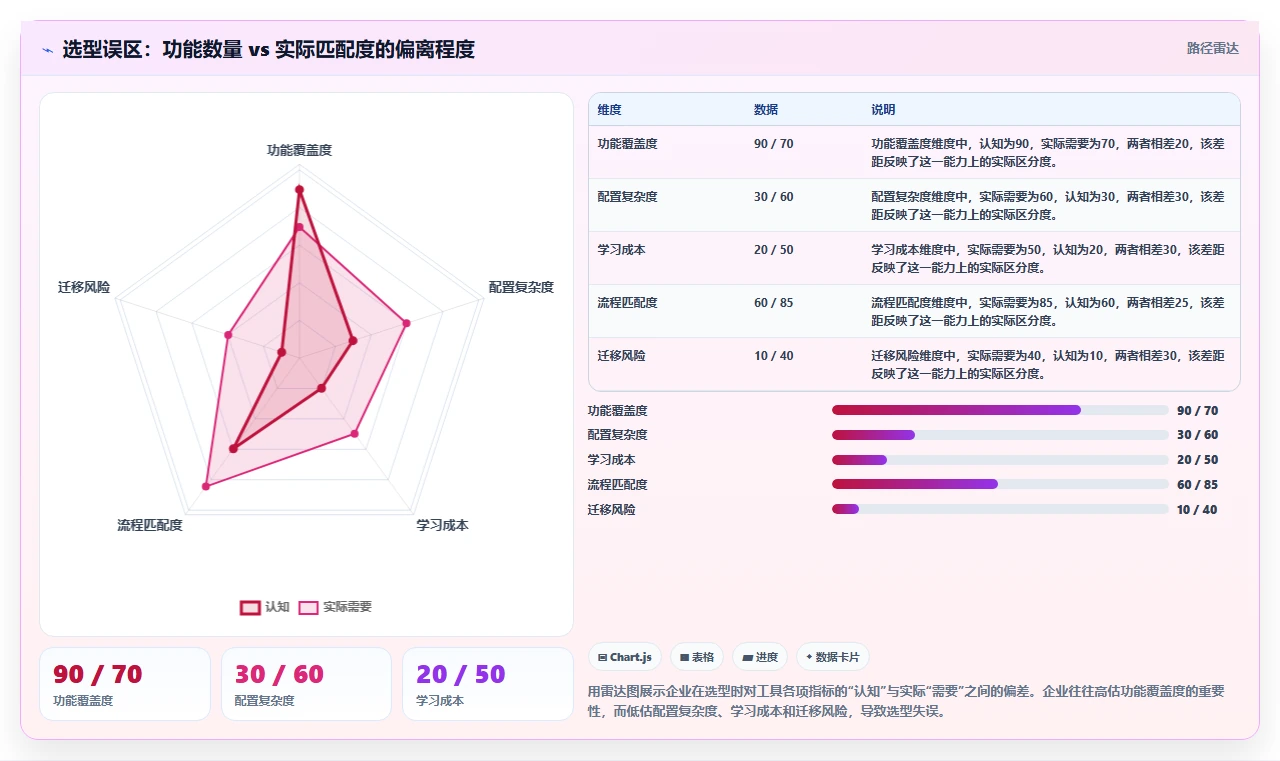
Task: Select the Chart.js tag
Action: pos(625,657)
